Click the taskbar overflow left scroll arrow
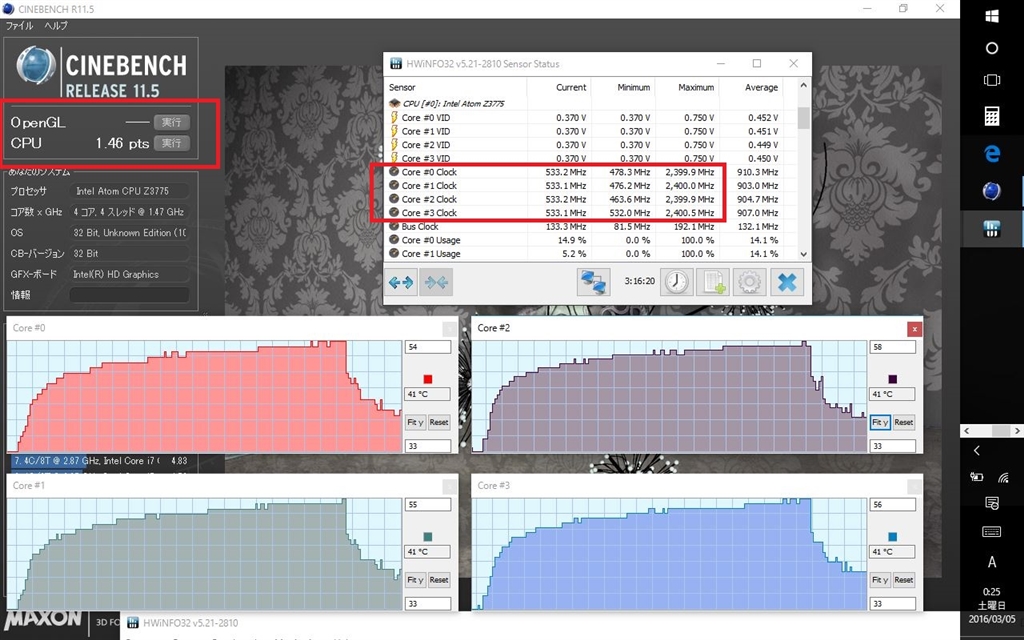The height and width of the screenshot is (640, 1024). point(967,431)
